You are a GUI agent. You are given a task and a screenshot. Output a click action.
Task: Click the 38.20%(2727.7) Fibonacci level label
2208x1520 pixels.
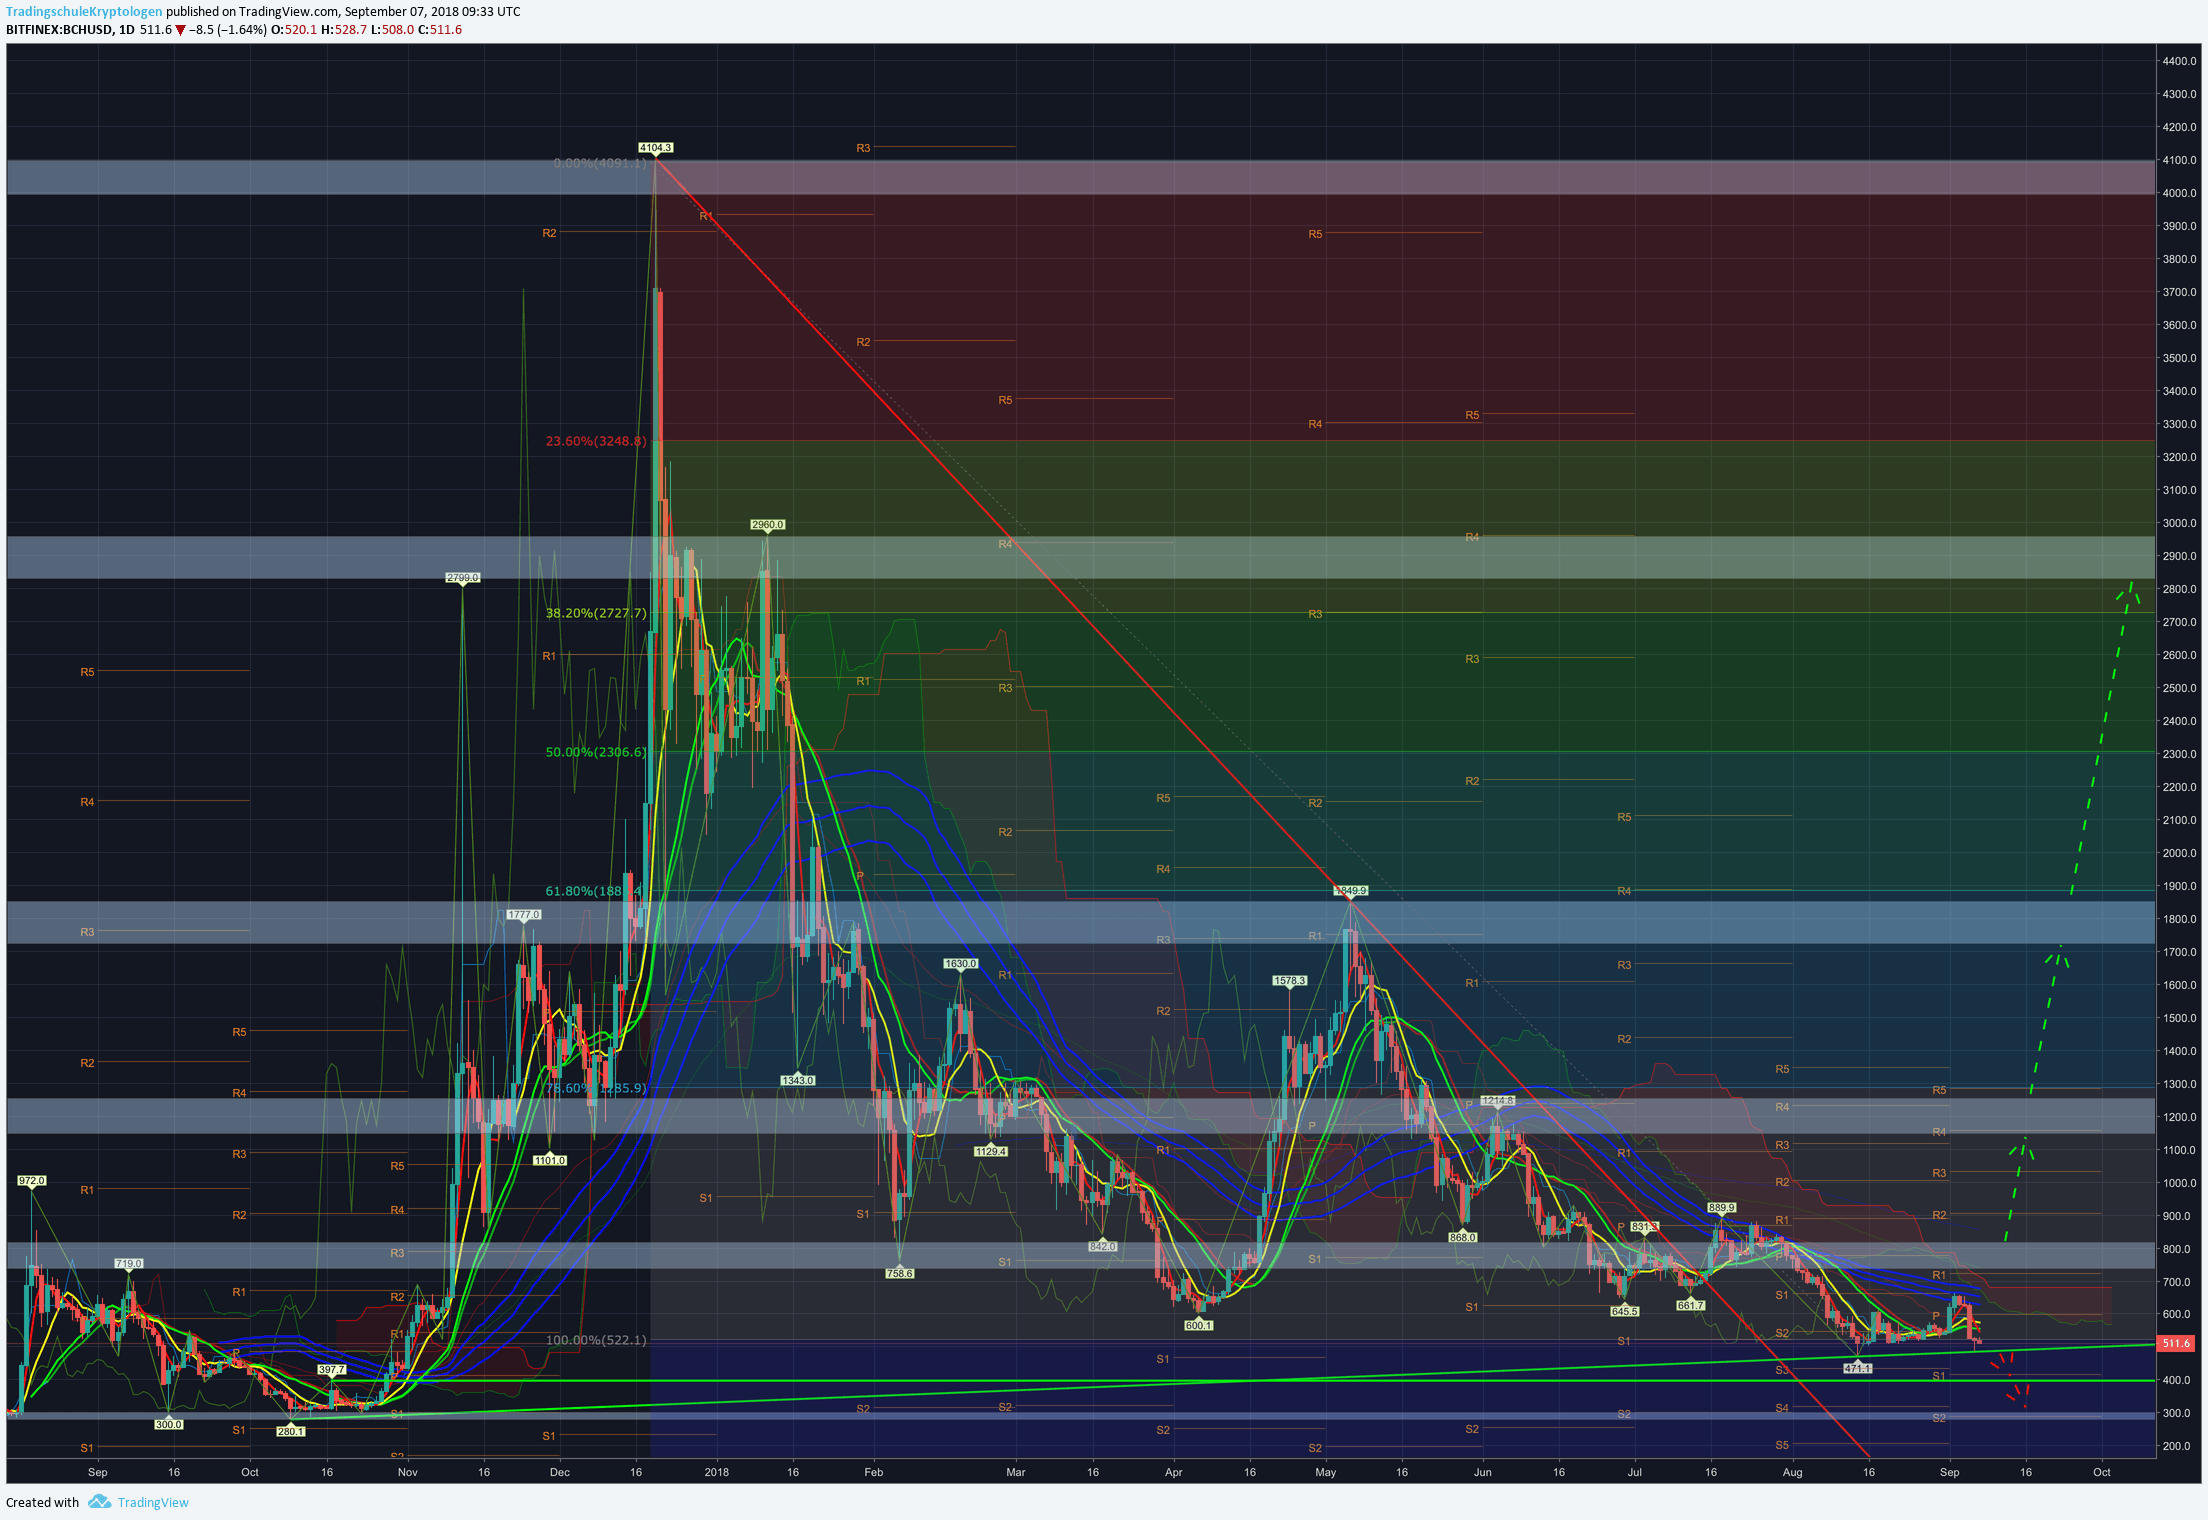coord(596,613)
